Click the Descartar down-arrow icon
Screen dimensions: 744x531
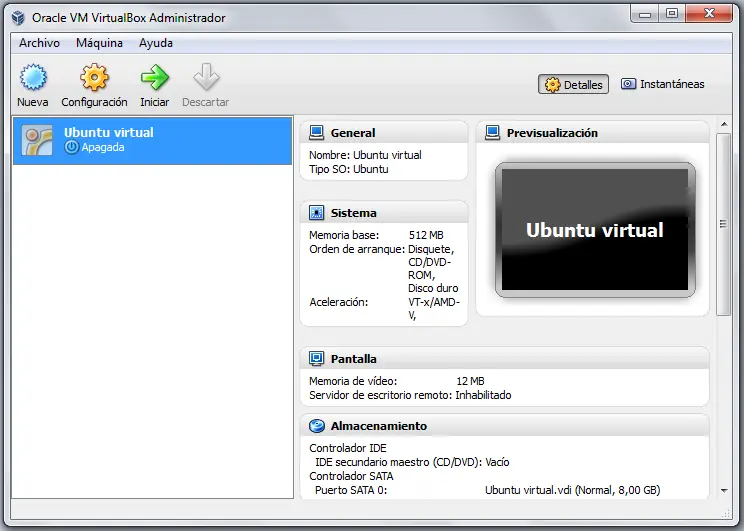[x=206, y=77]
